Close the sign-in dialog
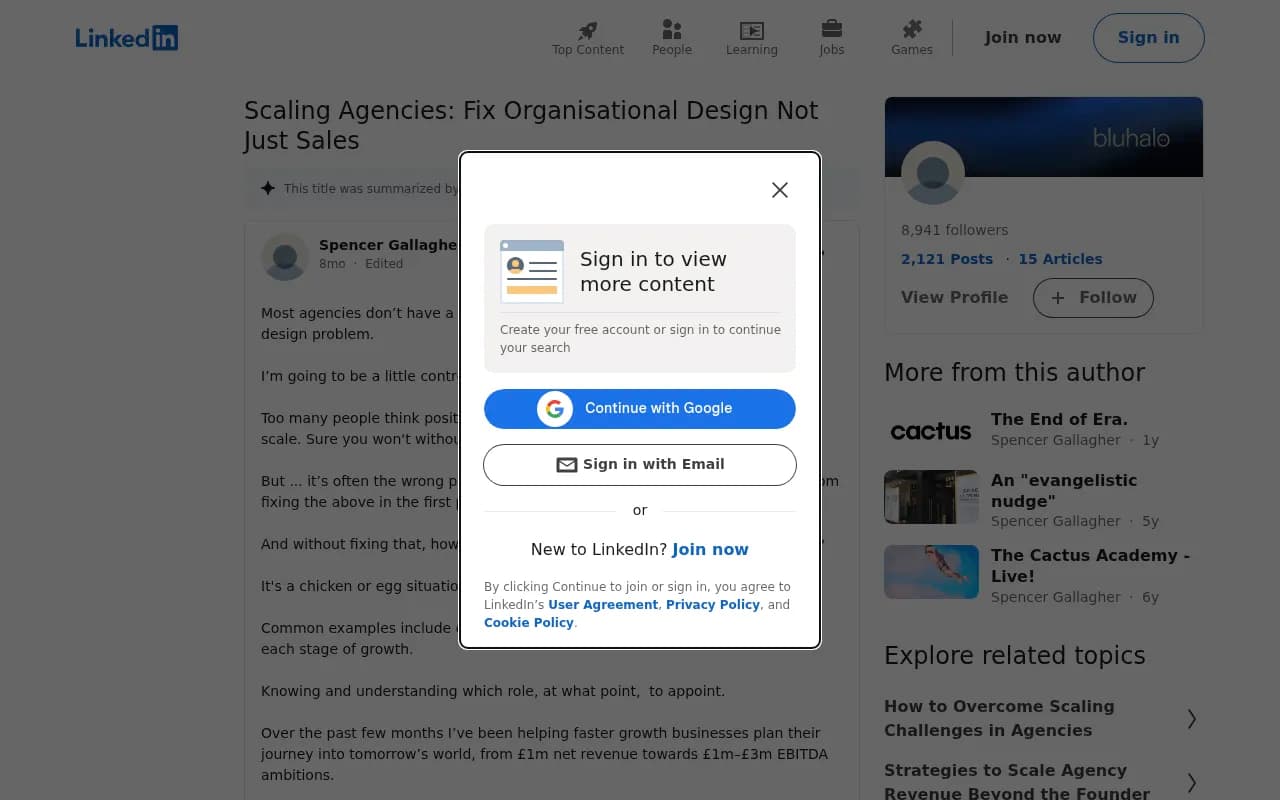Screen dimensions: 1280x800 point(780,190)
